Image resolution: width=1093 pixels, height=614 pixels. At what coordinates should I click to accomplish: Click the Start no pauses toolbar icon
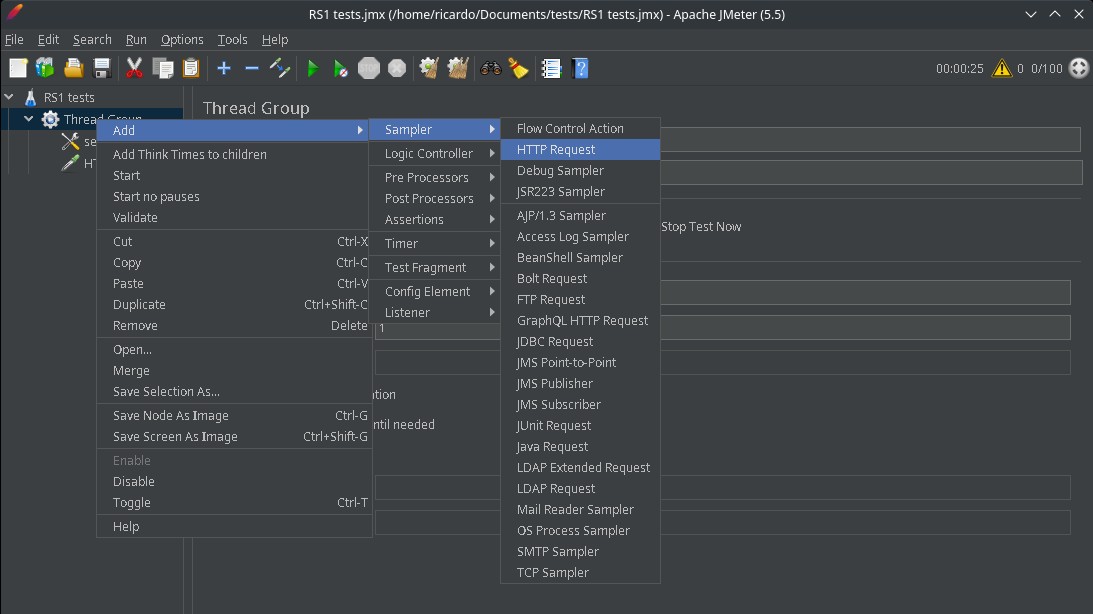[x=340, y=68]
